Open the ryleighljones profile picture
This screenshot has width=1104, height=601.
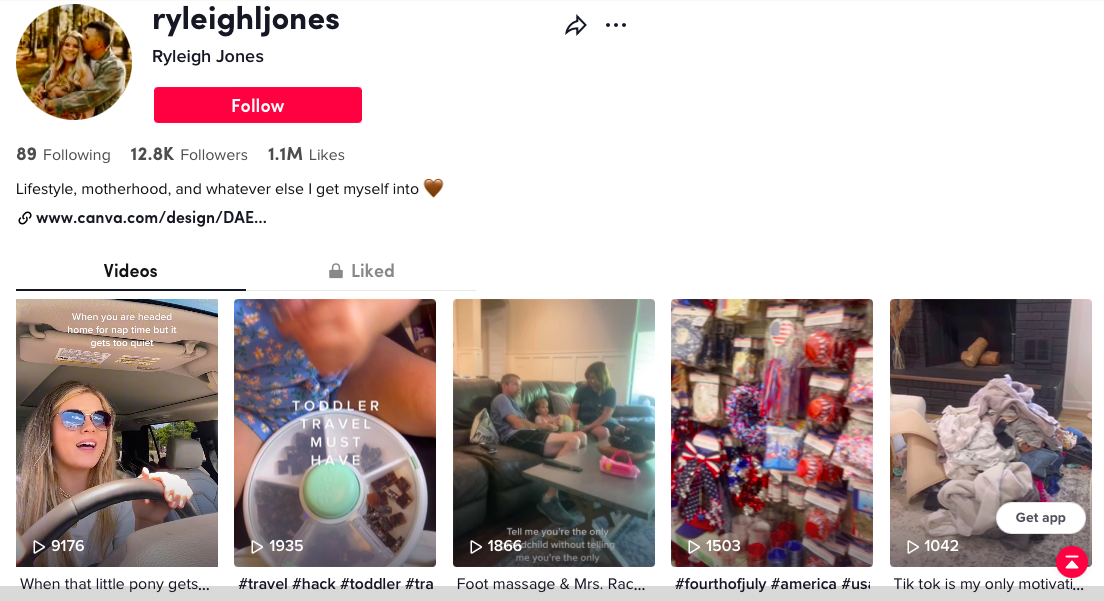click(74, 62)
